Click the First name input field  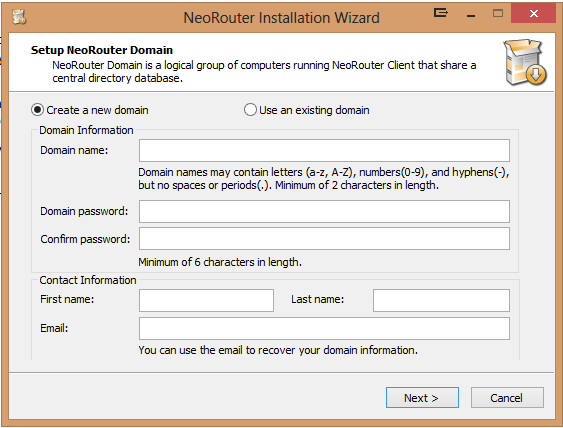[x=206, y=301]
